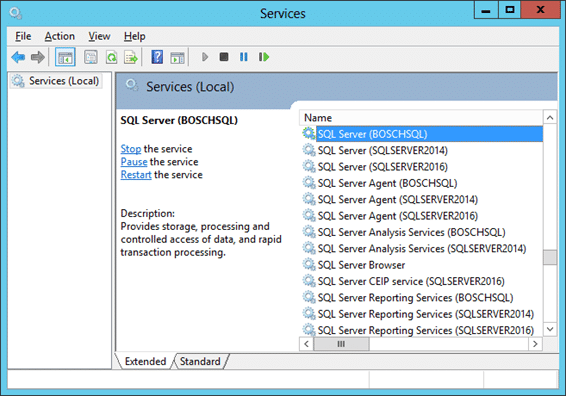This screenshot has height=396, width=566.
Task: Switch to the Extended tab
Action: (145, 361)
